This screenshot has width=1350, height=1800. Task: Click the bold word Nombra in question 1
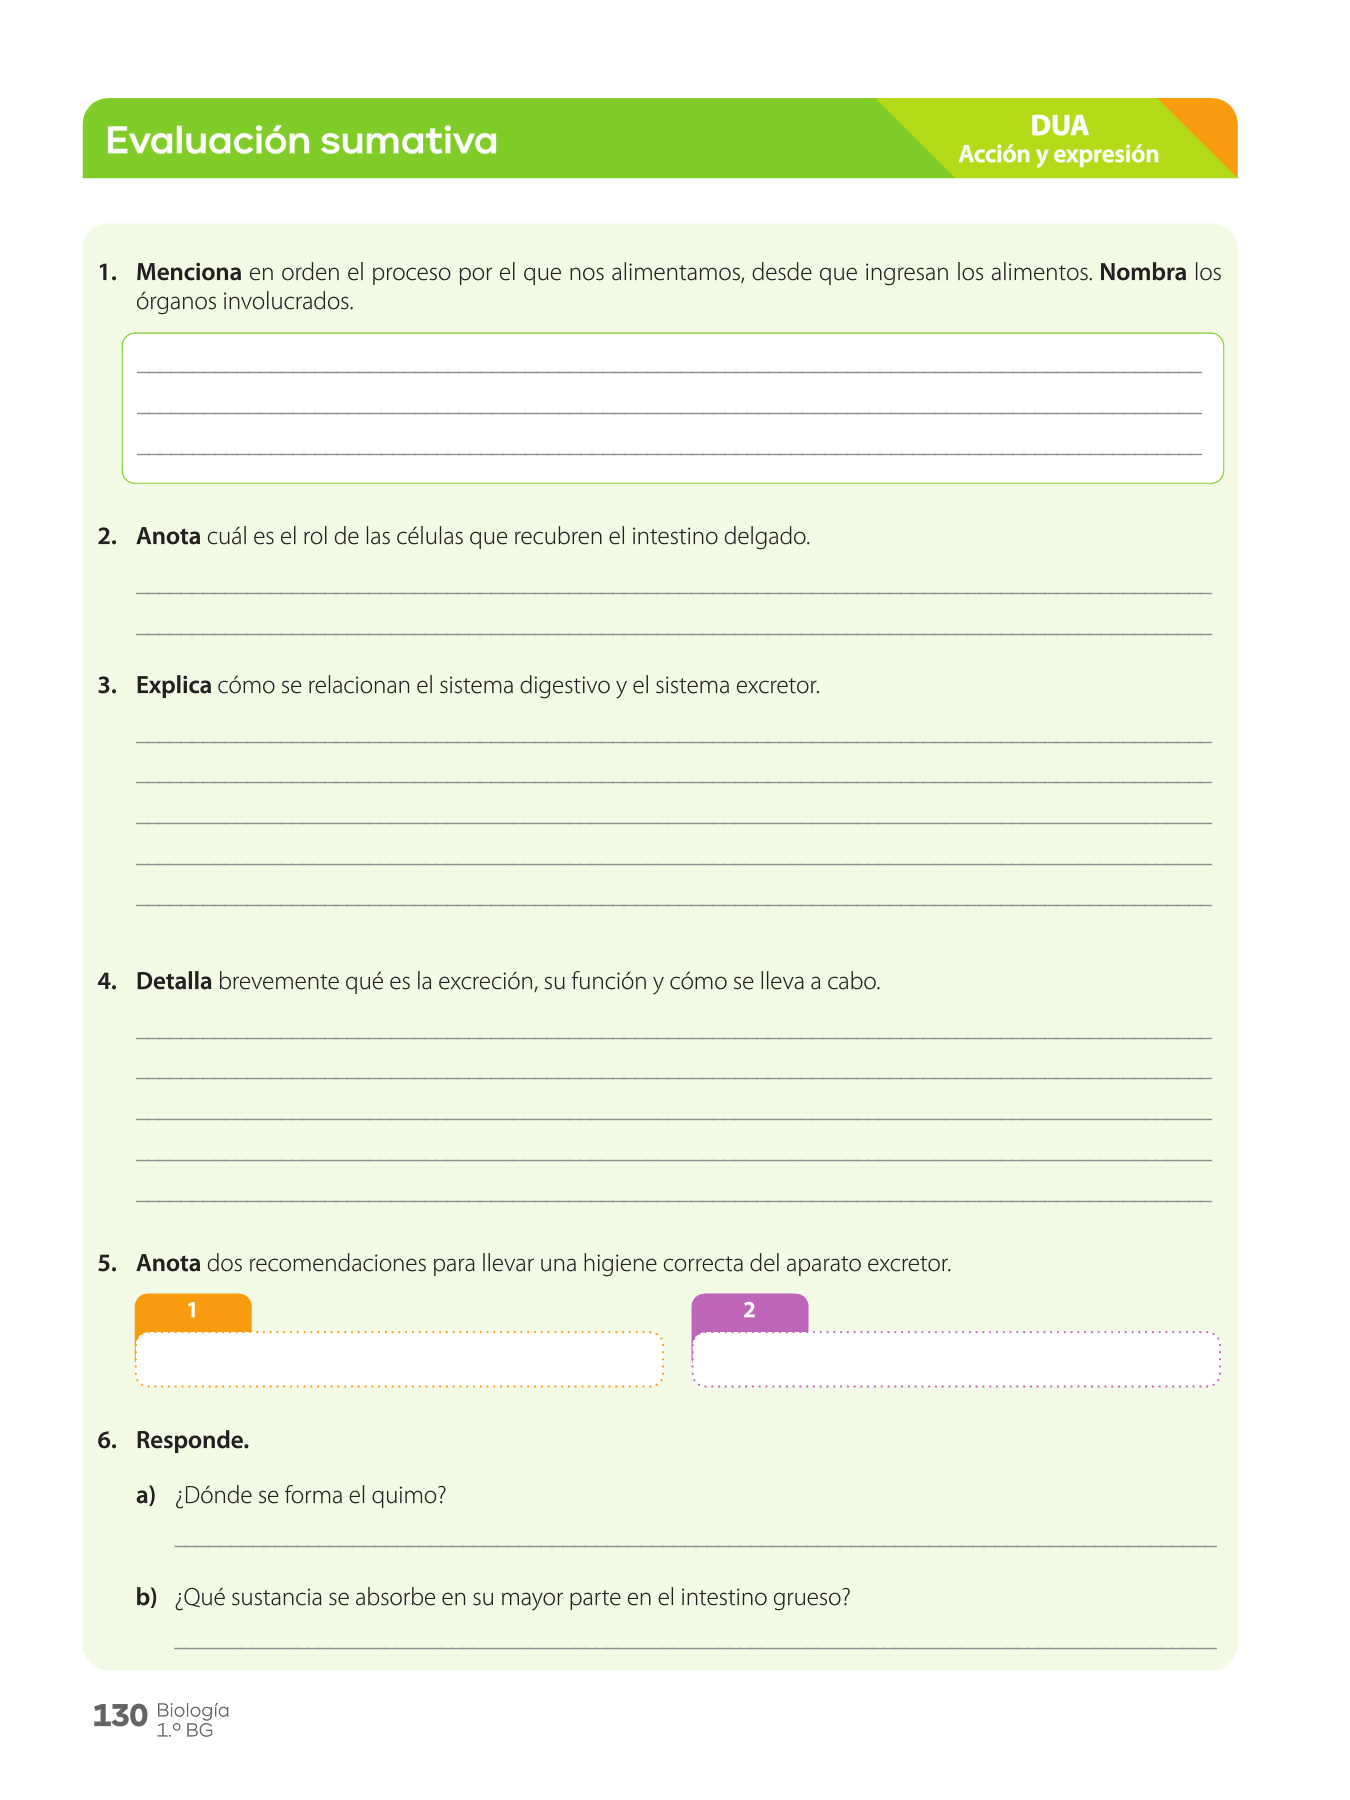pyautogui.click(x=1143, y=272)
